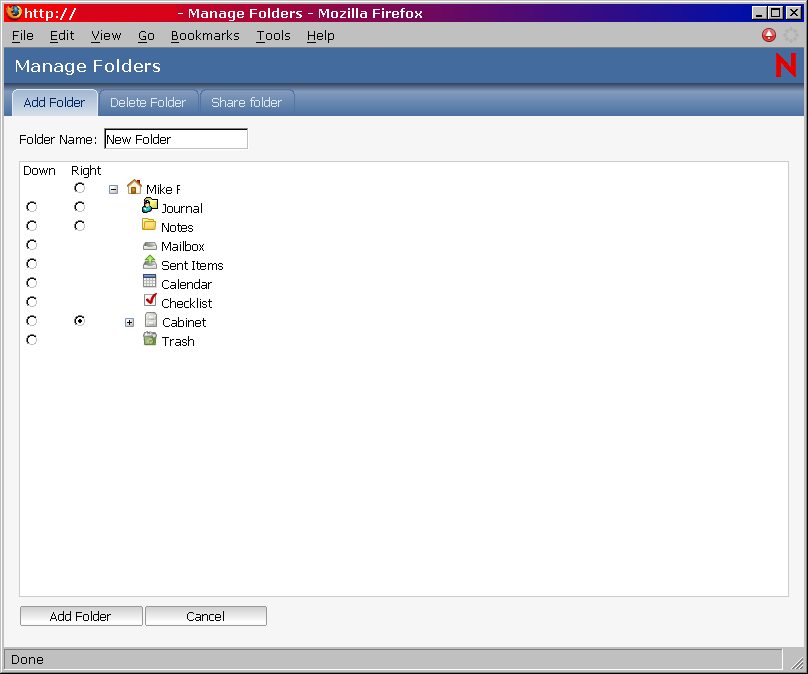
Task: Select the Right radio for Journal
Action: click(x=79, y=207)
